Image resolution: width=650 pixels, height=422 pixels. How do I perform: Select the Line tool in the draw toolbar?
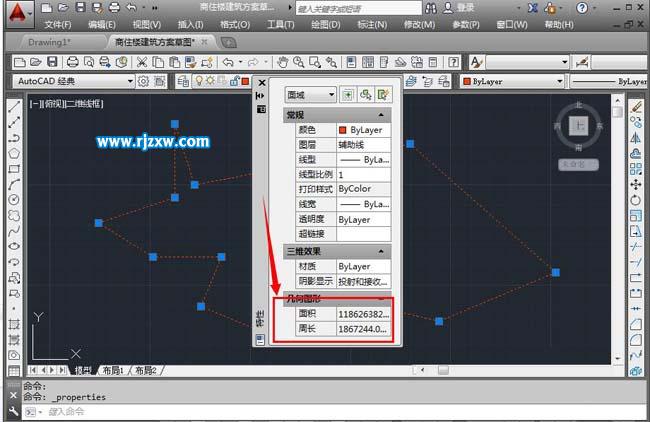point(14,106)
